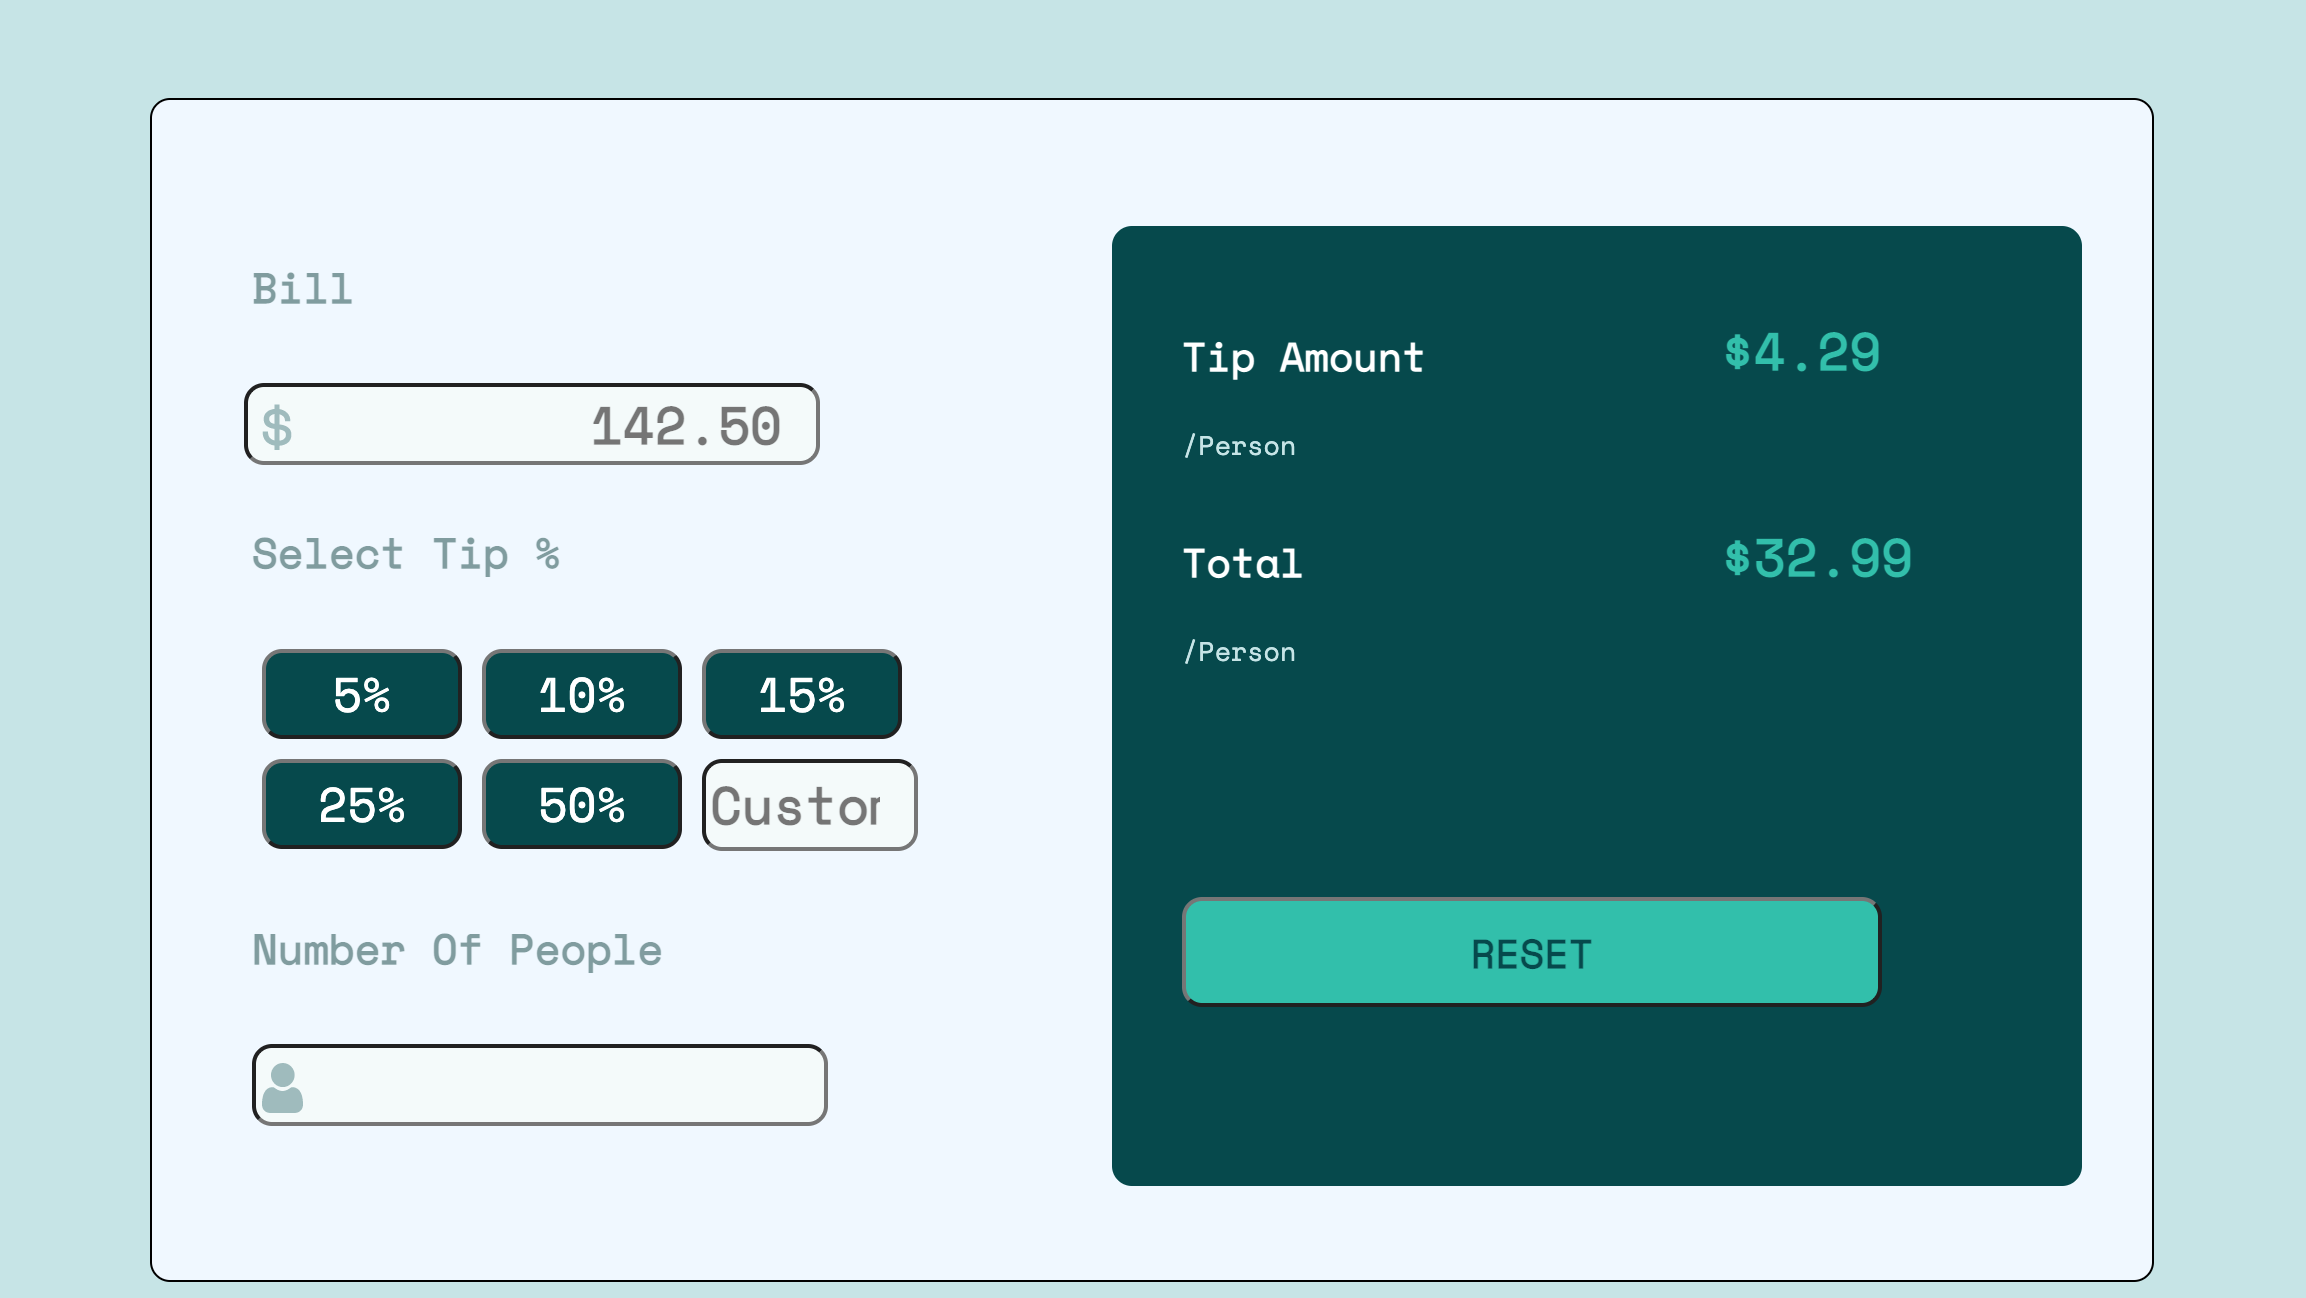Click /Person text under Total
Screen dimensions: 2306x1298
click(x=1240, y=652)
